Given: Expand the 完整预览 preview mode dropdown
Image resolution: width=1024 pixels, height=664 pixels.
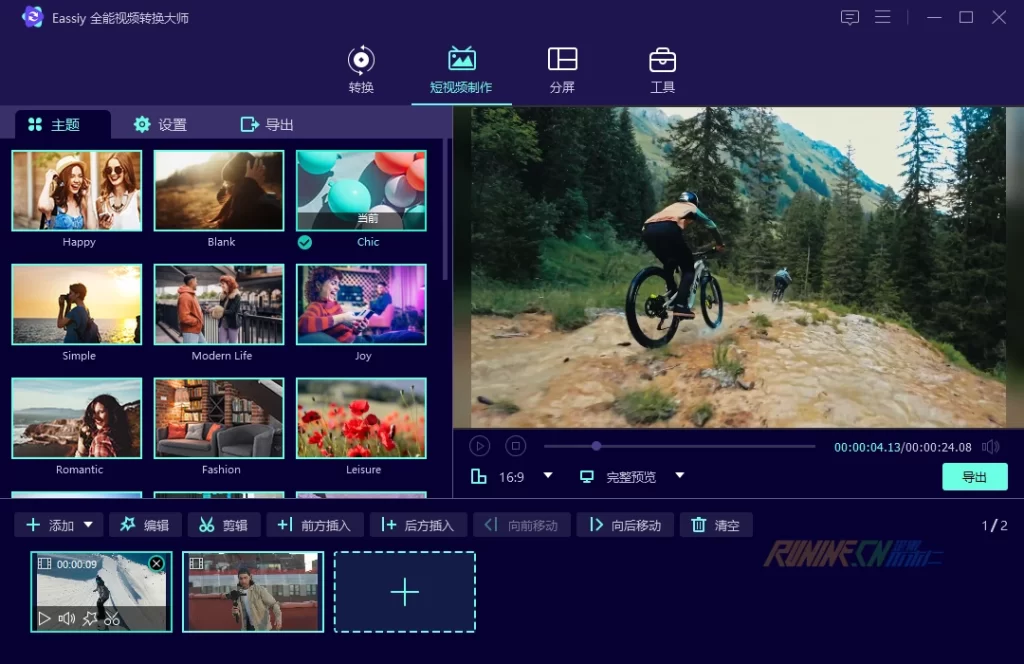Looking at the screenshot, I should 680,476.
